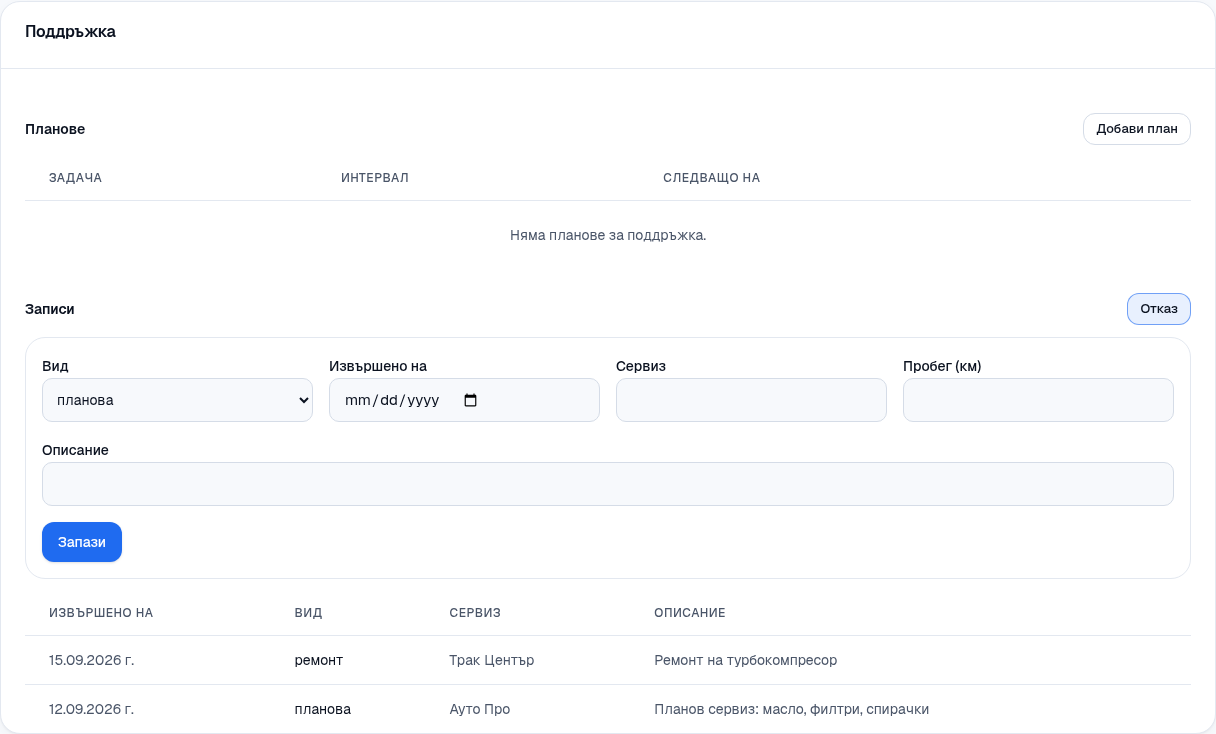Expand the Вид dropdown showing планова
This screenshot has width=1216, height=734.
click(177, 400)
